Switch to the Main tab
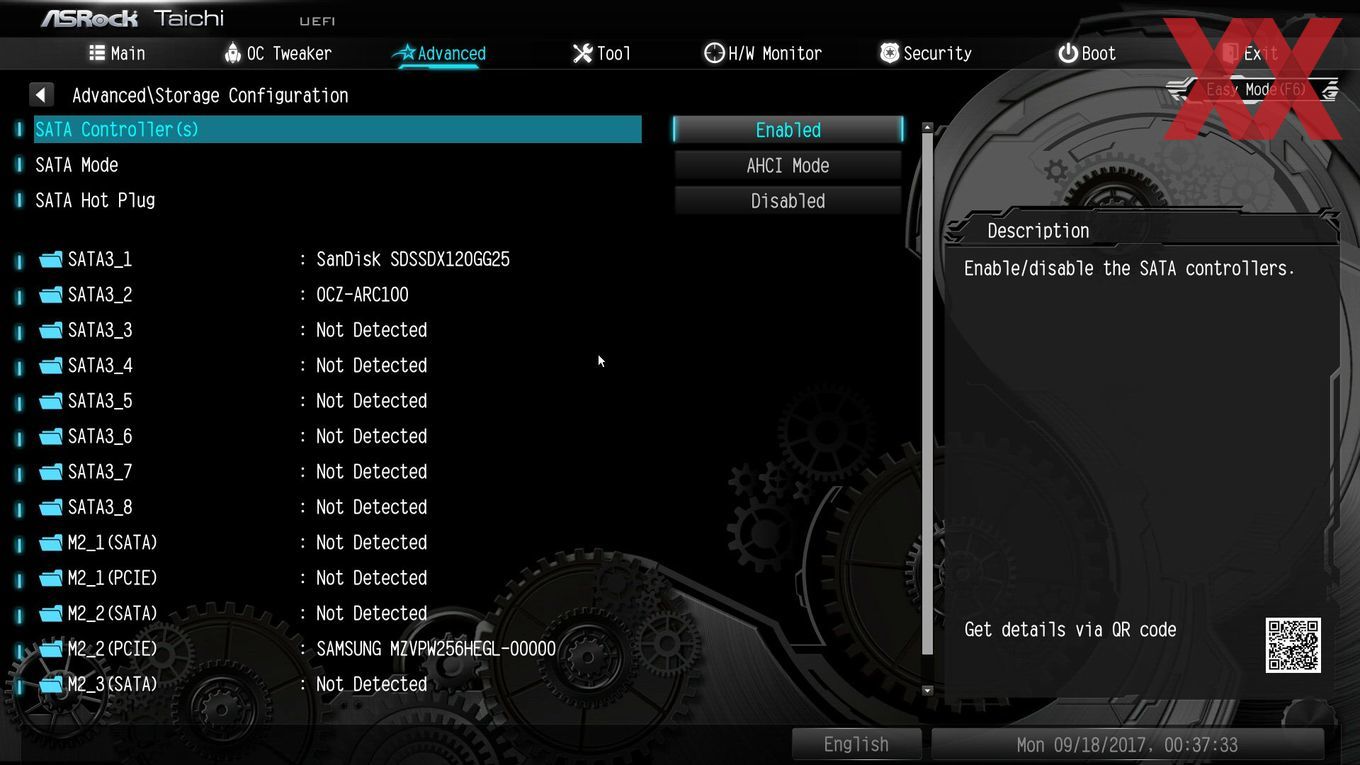Image resolution: width=1360 pixels, height=765 pixels. click(116, 53)
